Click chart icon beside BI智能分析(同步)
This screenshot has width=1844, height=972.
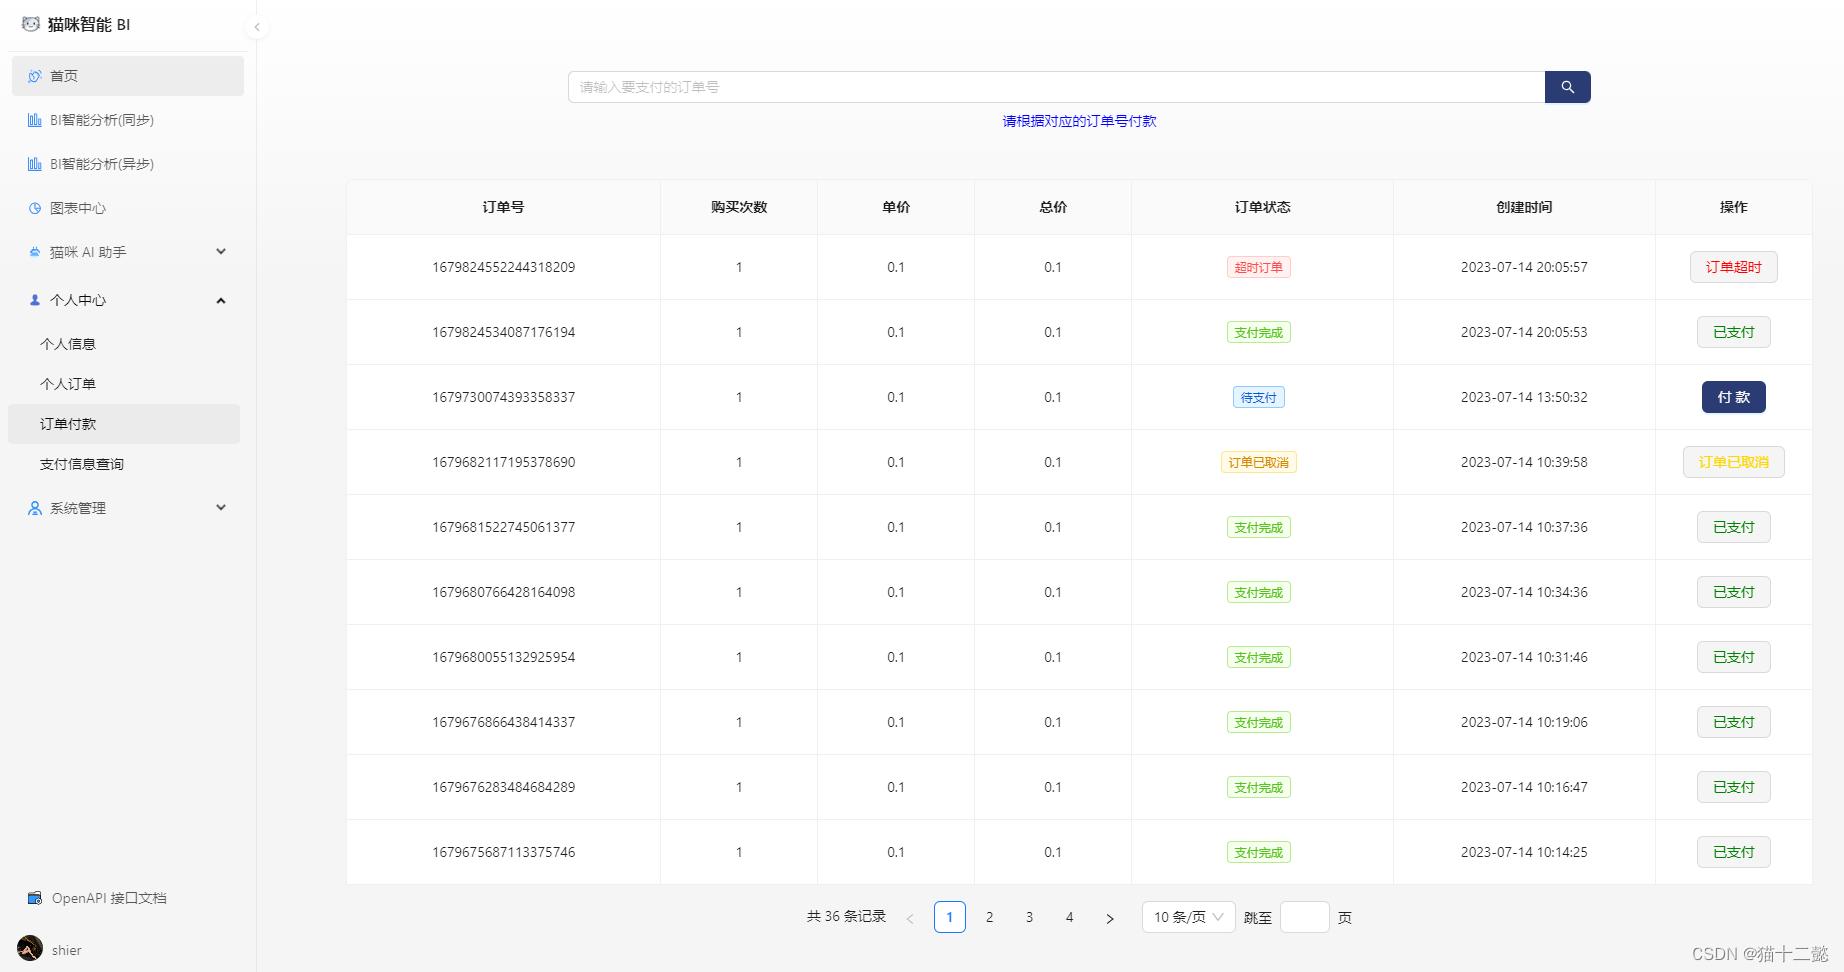click(35, 120)
